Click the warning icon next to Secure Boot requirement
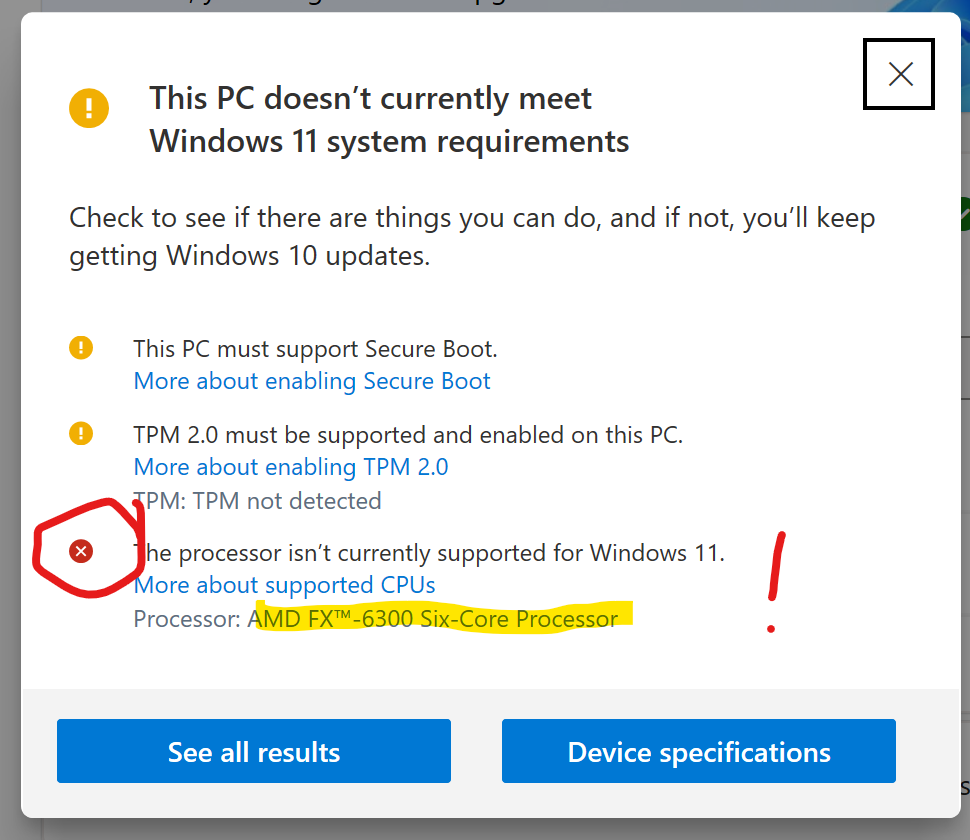The height and width of the screenshot is (840, 970). (81, 348)
